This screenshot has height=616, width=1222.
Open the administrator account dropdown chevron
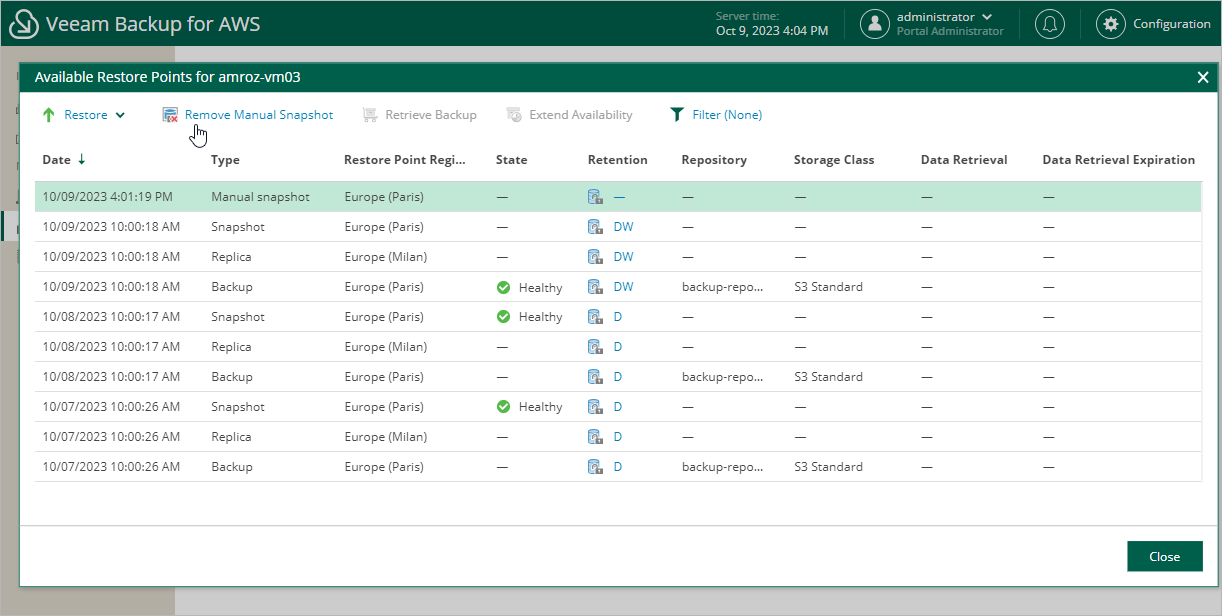click(x=988, y=17)
